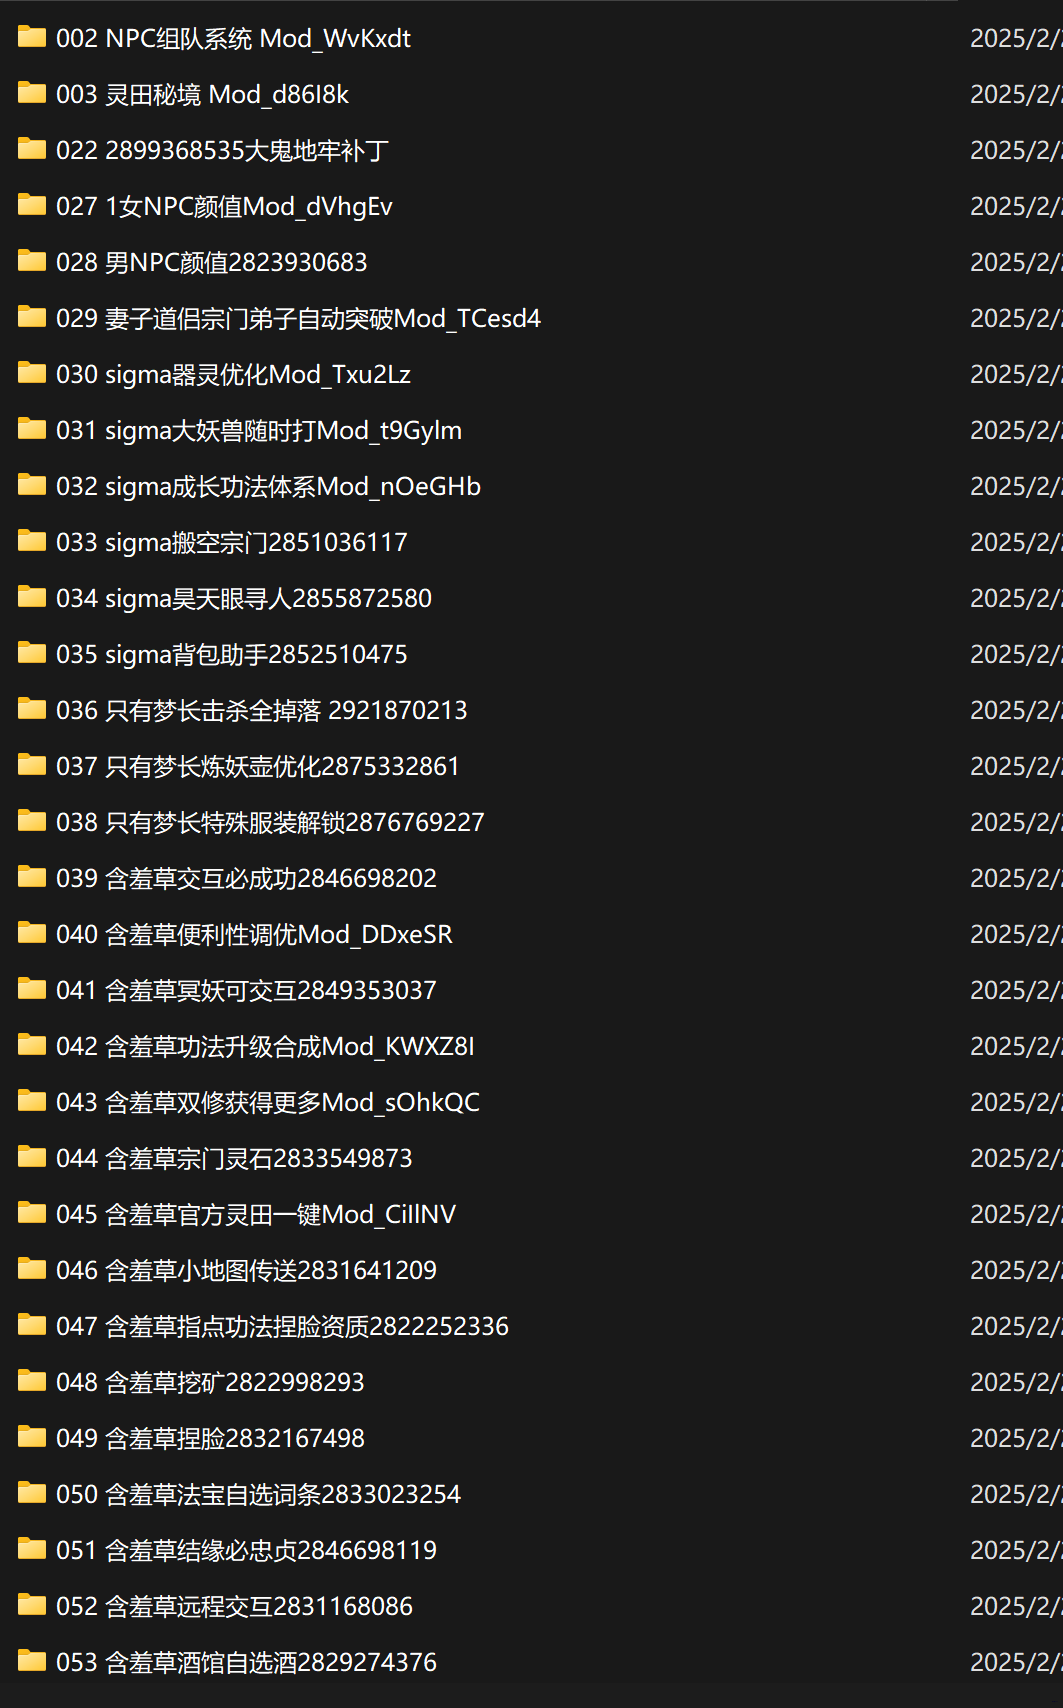Image resolution: width=1063 pixels, height=1708 pixels.
Task: Select 045 含羞草官方灵田一键Mod_CiIlNV entry
Action: coord(256,1214)
